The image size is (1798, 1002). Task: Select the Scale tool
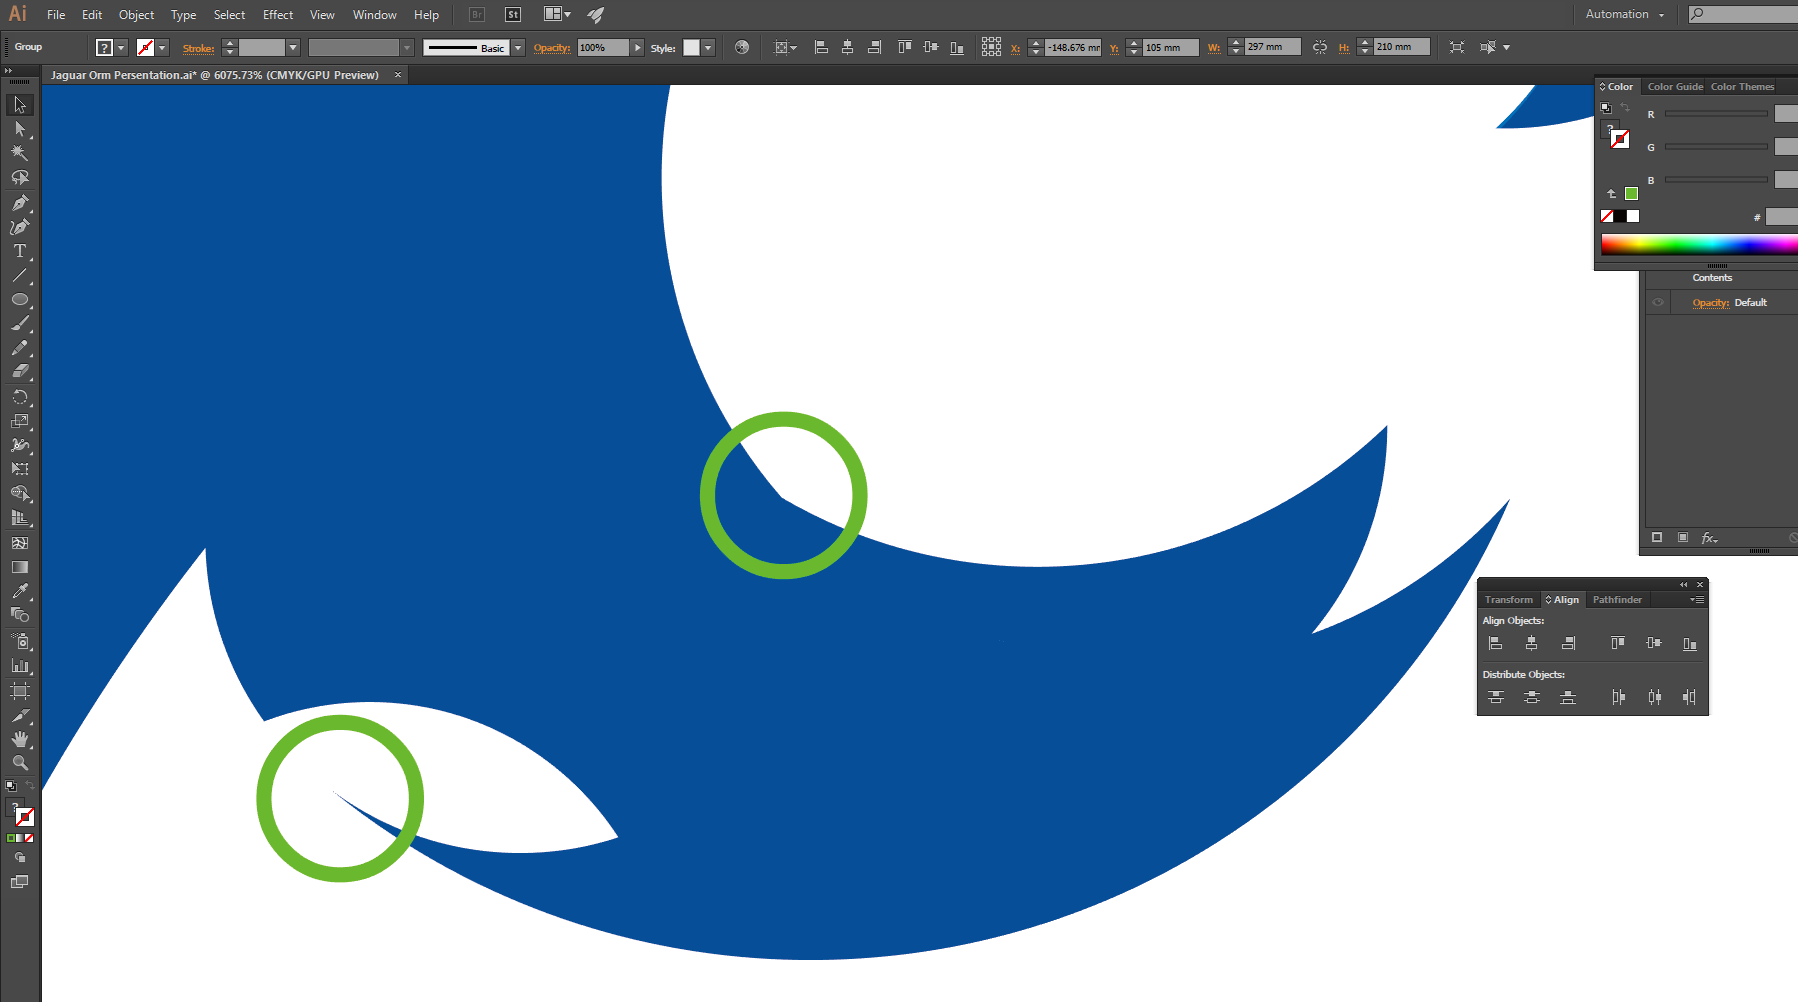point(20,421)
